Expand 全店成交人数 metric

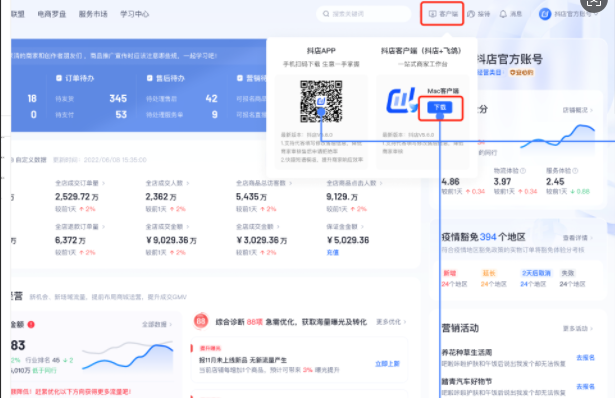click(167, 183)
